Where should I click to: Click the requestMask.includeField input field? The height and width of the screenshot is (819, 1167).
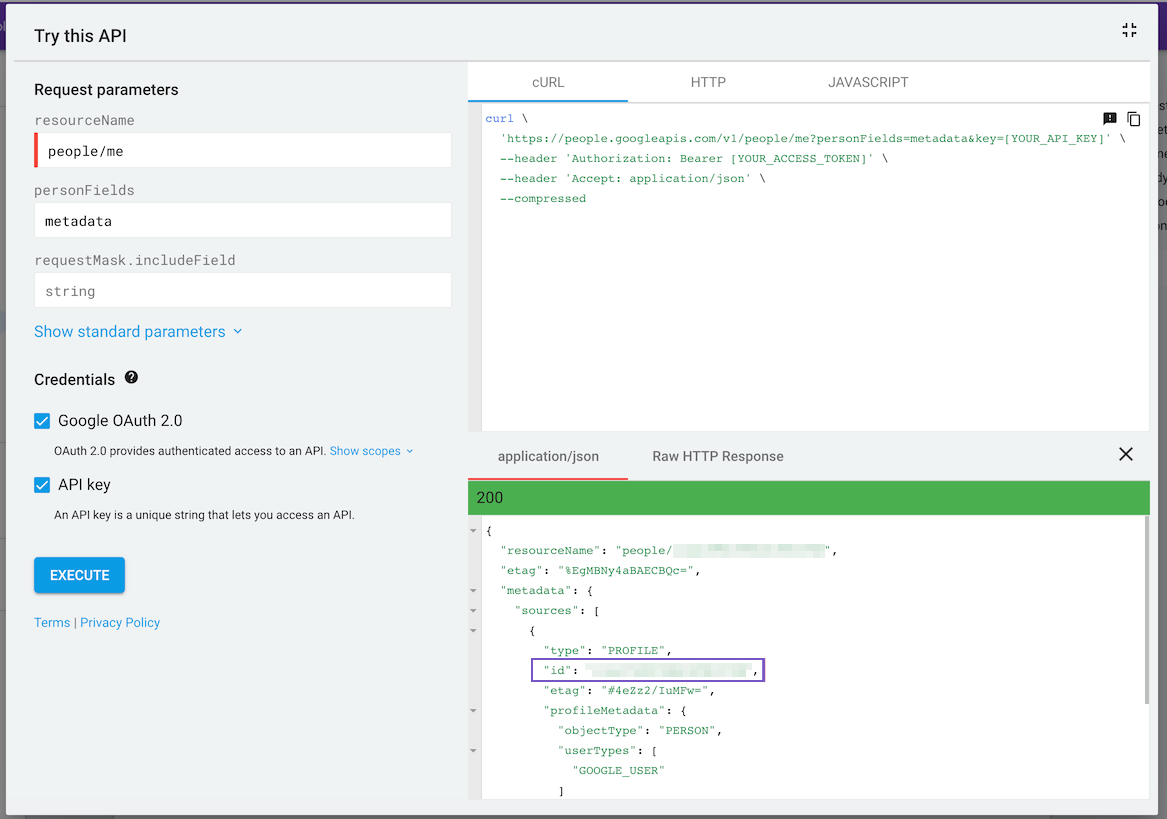(243, 290)
